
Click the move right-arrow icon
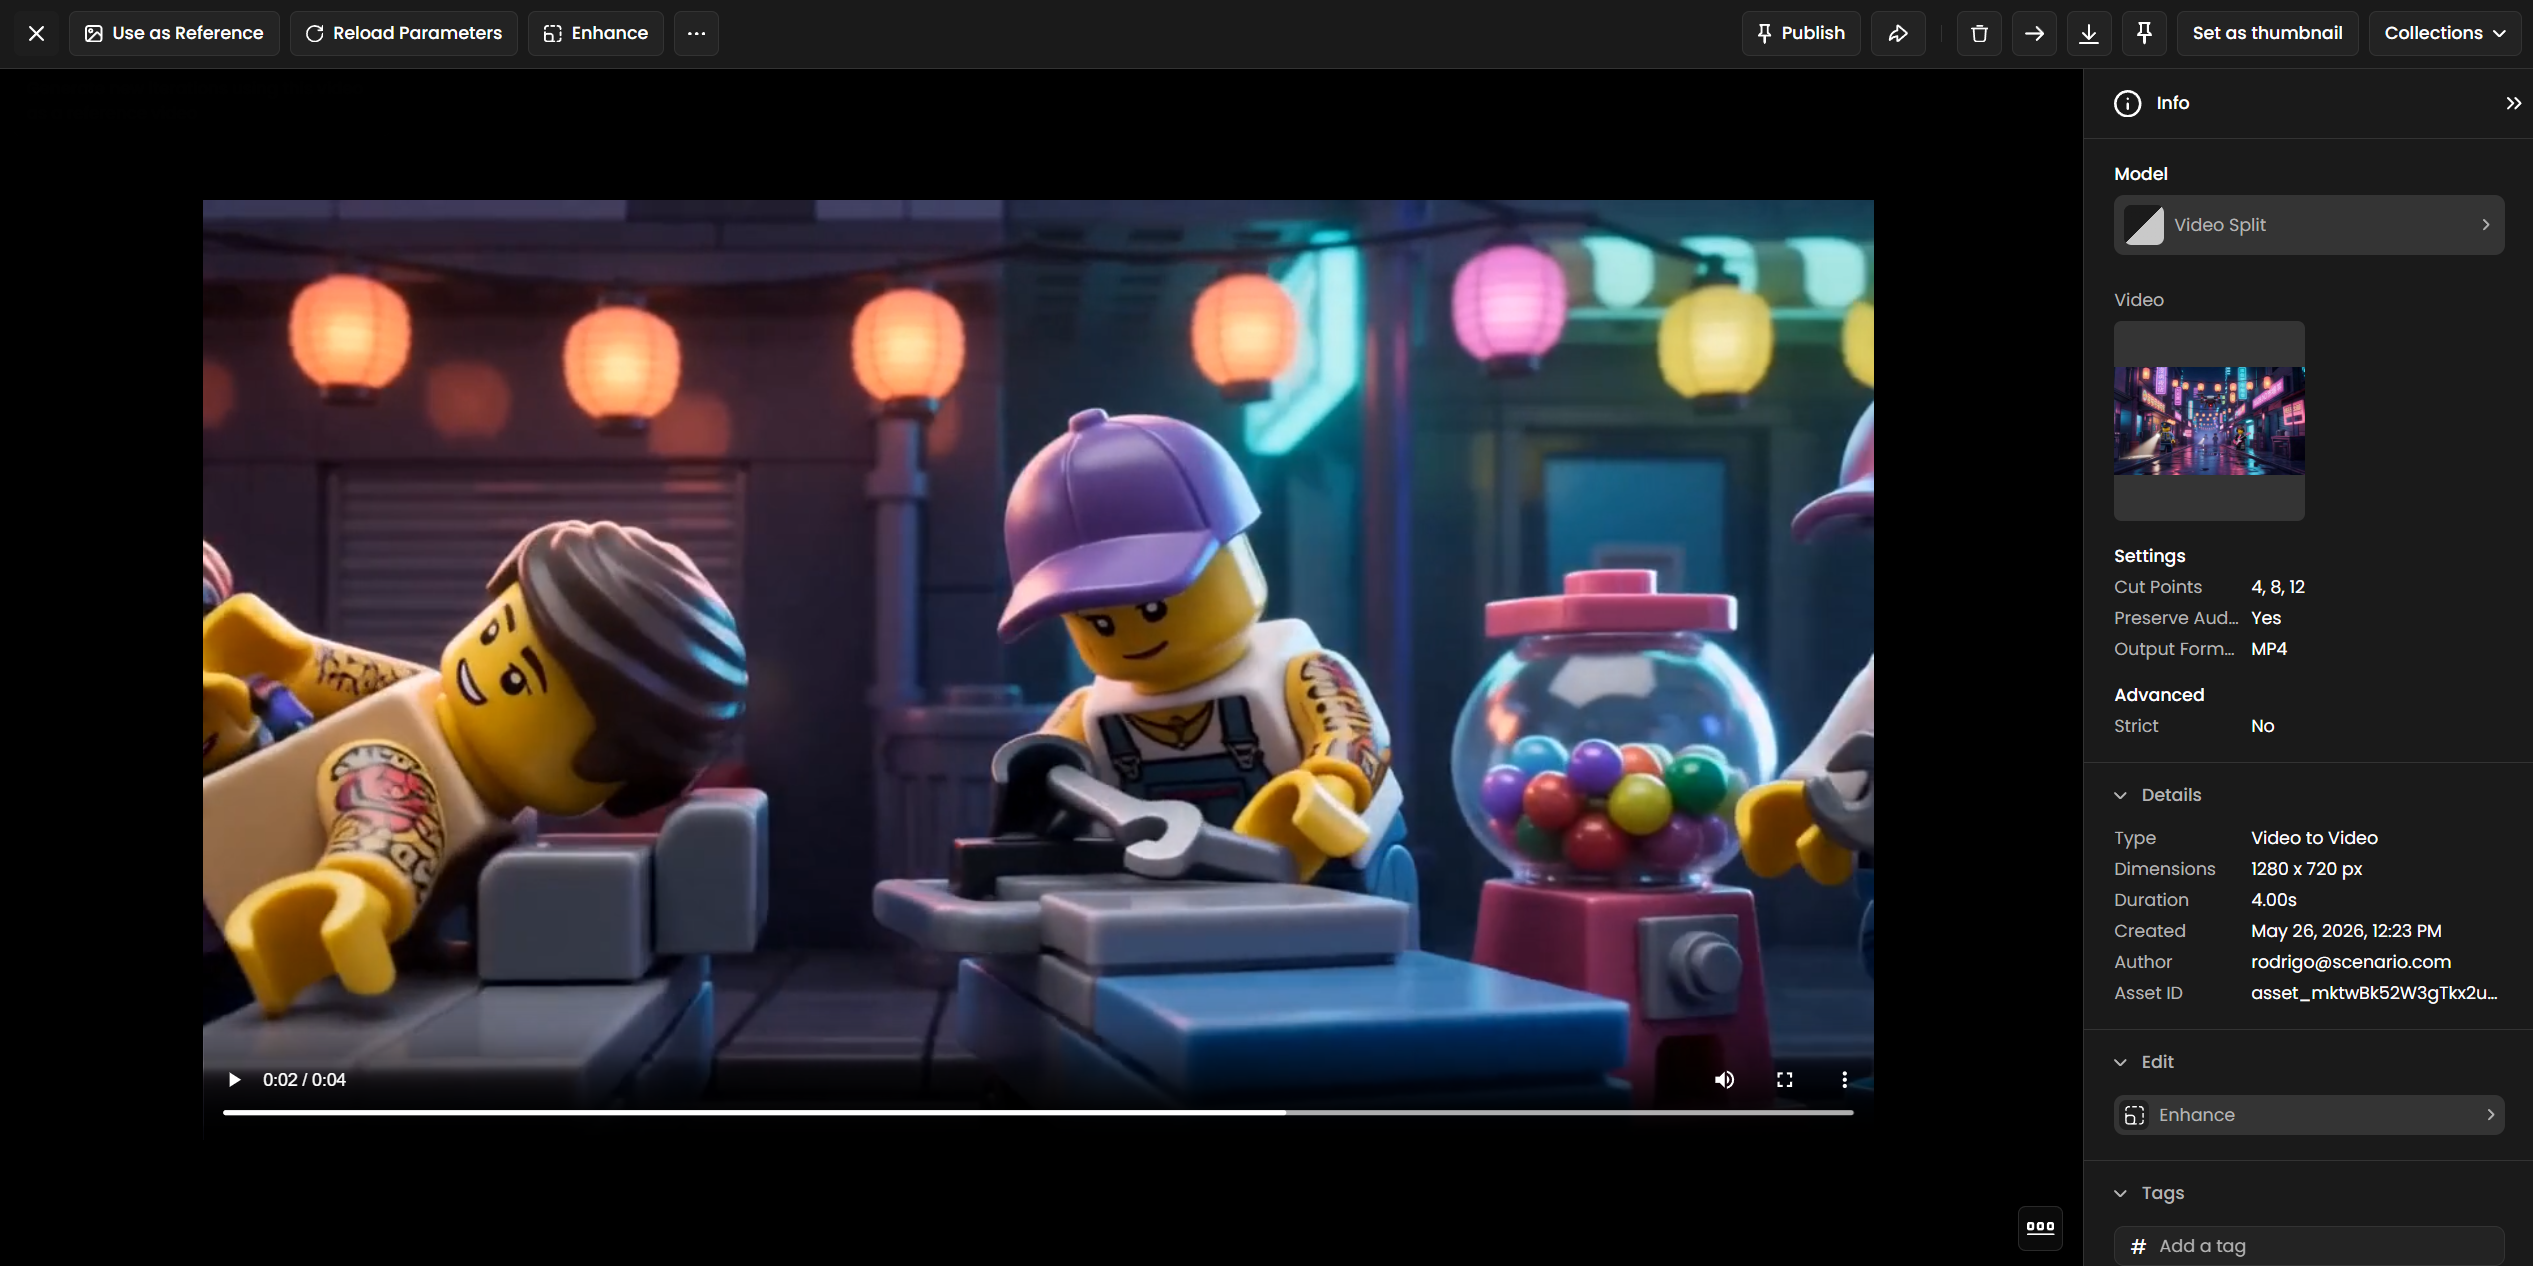(x=2034, y=33)
